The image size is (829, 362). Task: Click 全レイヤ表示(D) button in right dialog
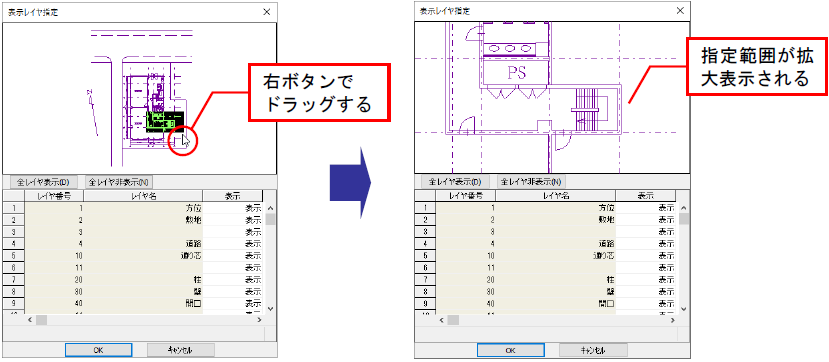pos(455,182)
